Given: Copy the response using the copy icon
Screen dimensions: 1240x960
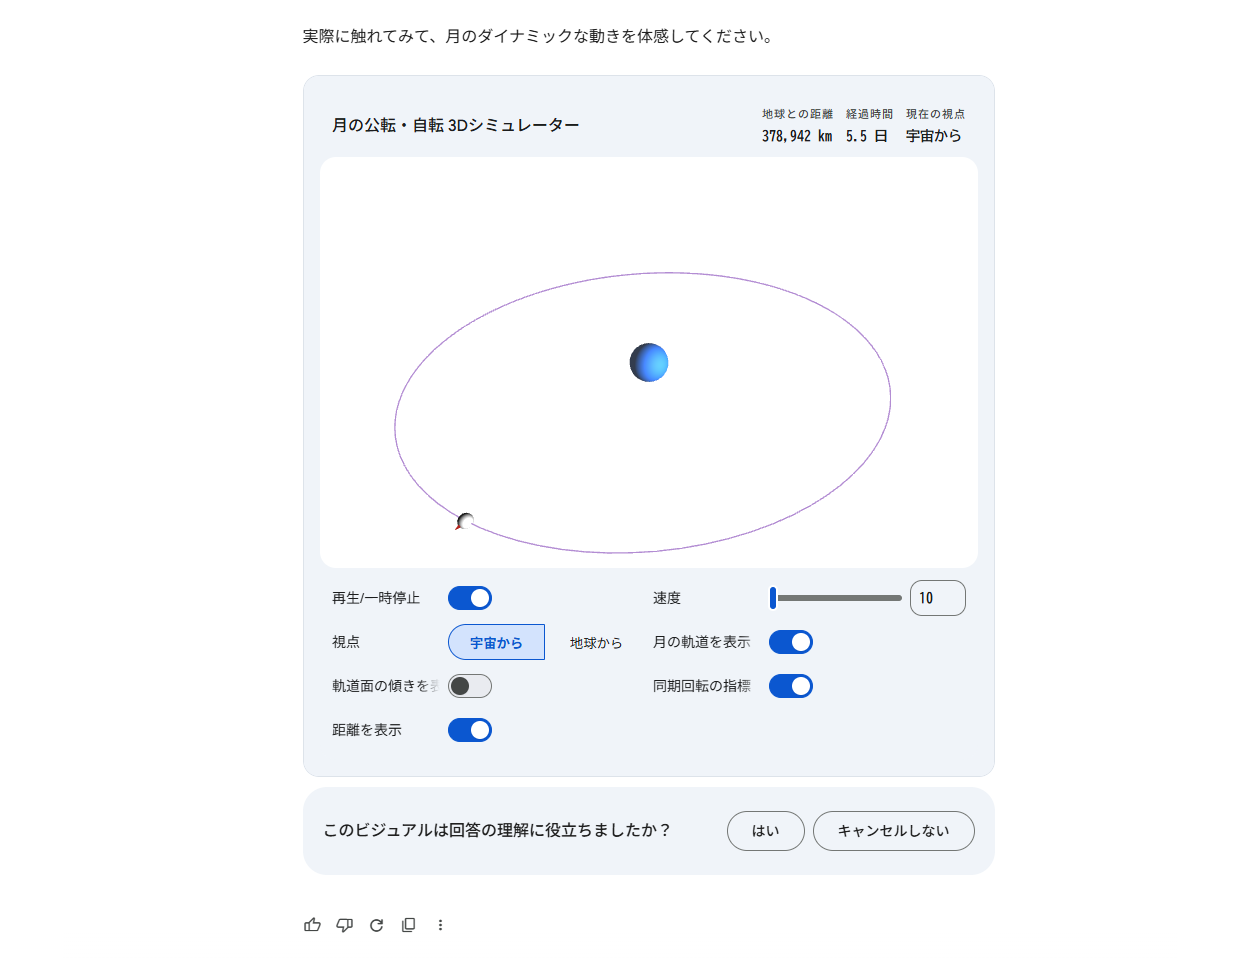Looking at the screenshot, I should pos(408,925).
